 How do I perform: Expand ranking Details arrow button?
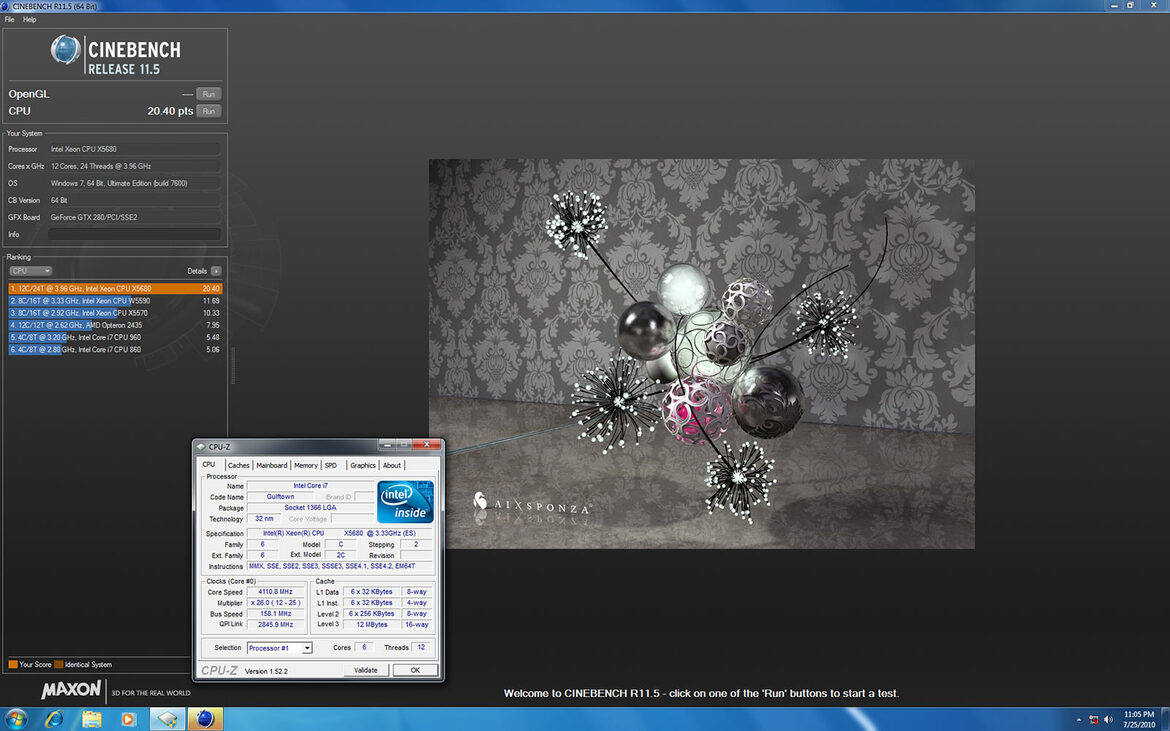point(216,271)
